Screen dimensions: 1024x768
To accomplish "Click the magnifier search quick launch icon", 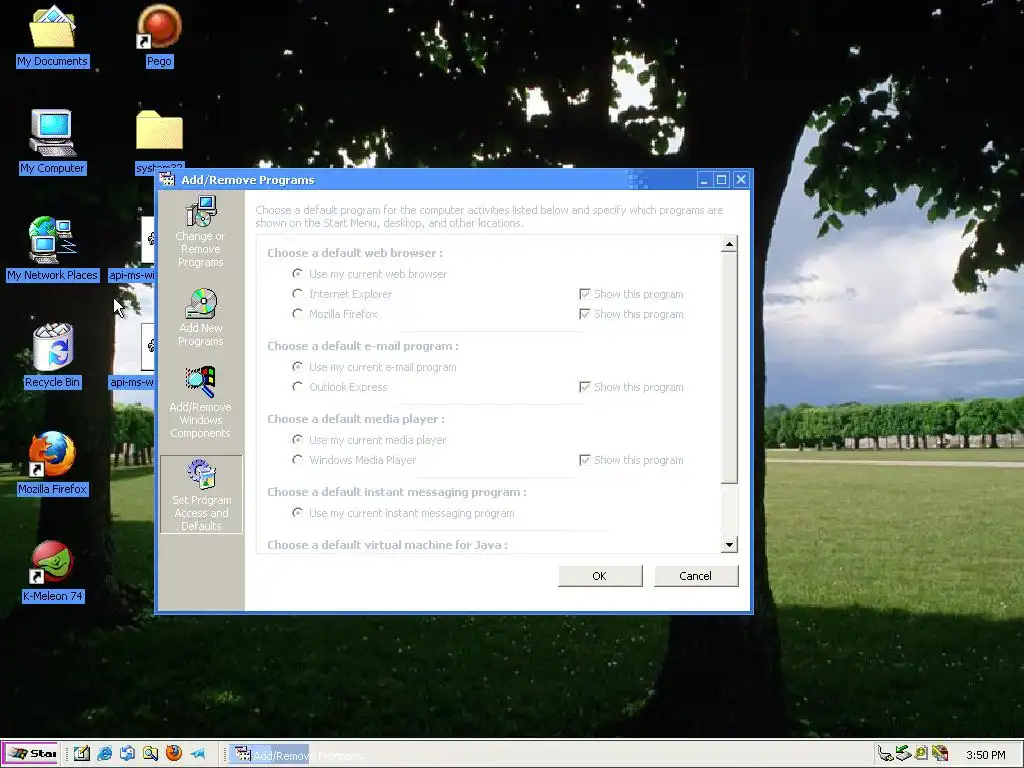I will (150, 753).
